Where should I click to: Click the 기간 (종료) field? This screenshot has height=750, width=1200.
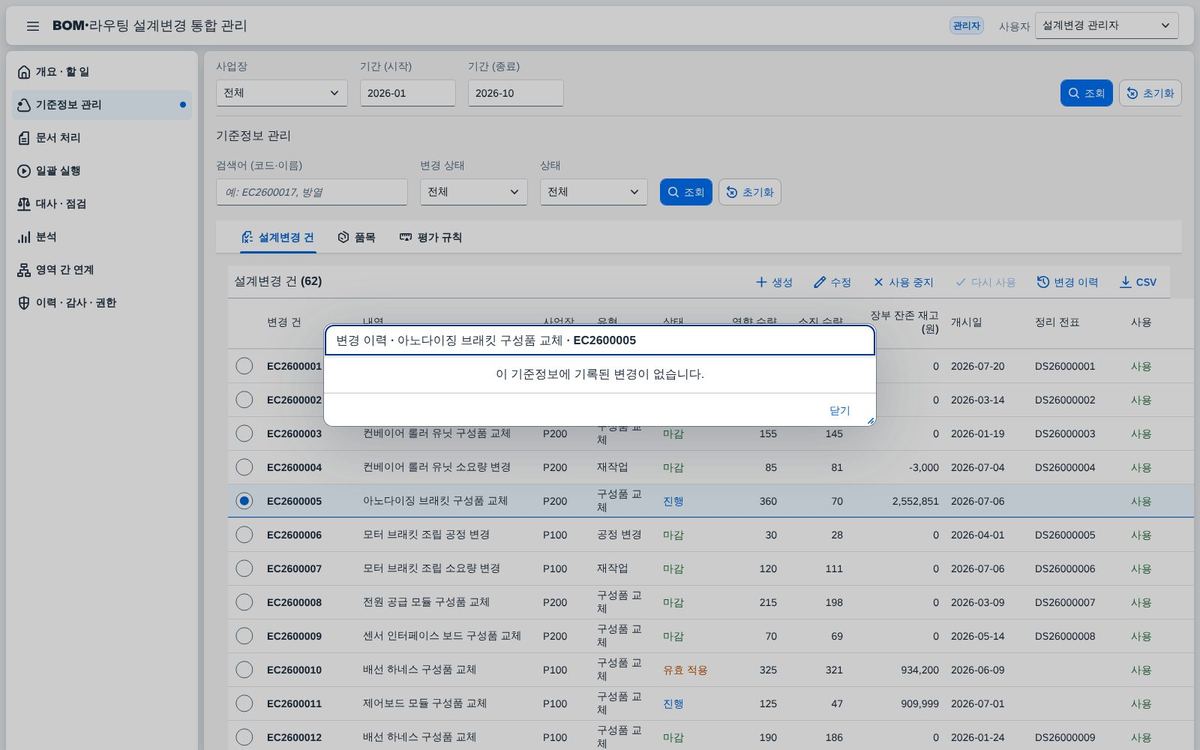(x=516, y=93)
